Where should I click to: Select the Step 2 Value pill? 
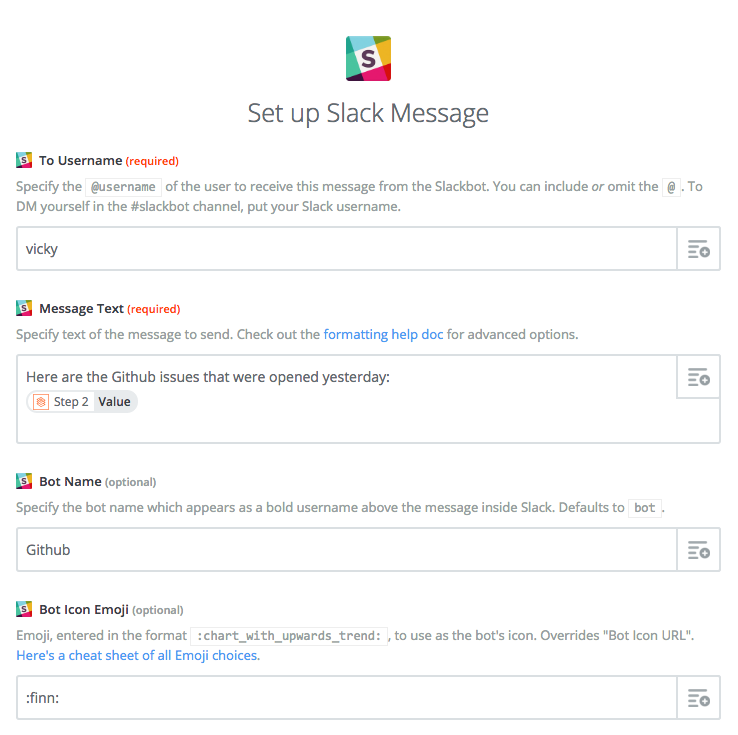(82, 402)
